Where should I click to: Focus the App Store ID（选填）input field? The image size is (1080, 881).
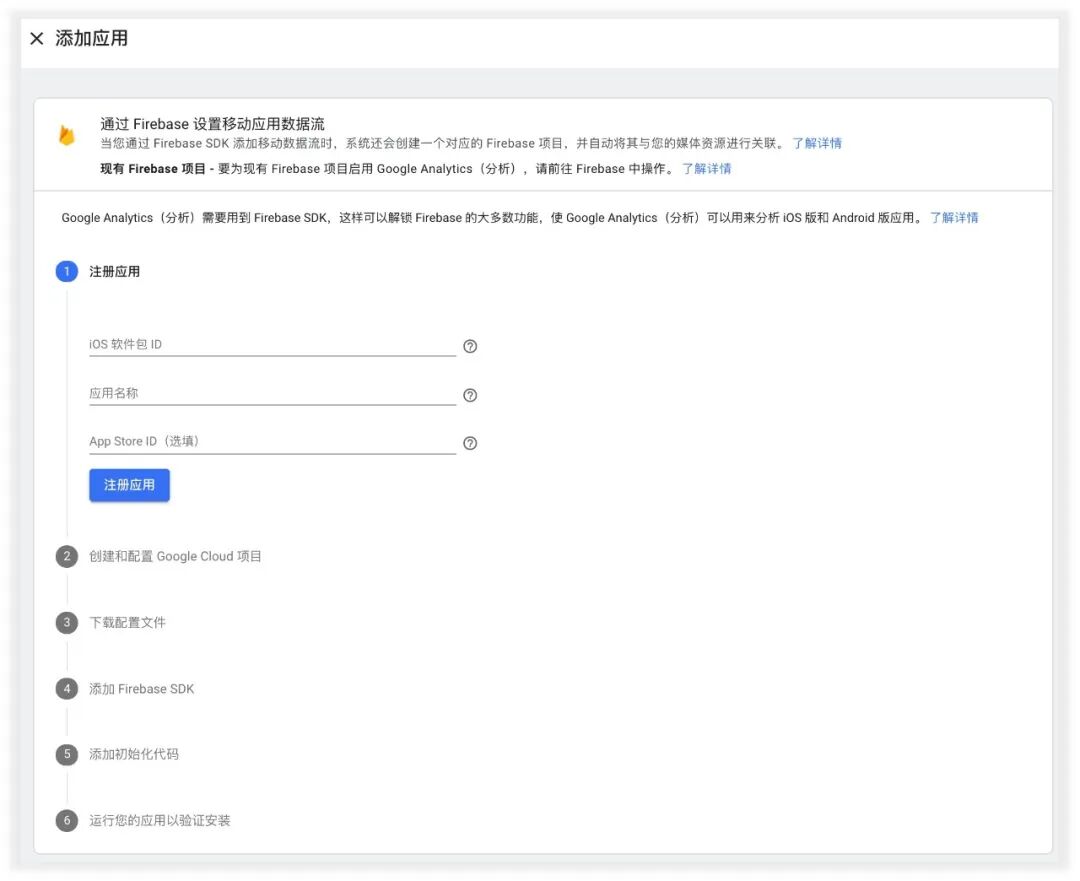(272, 442)
